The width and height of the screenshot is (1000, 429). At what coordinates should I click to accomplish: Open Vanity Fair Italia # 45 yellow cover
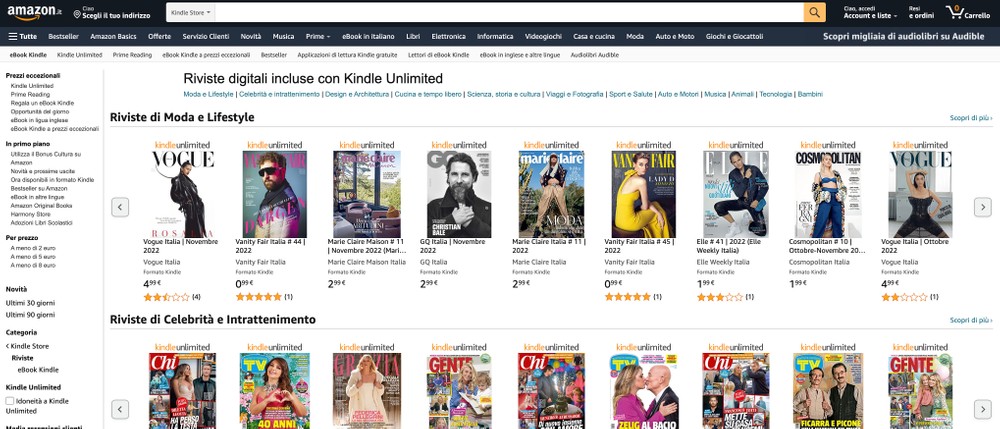643,194
